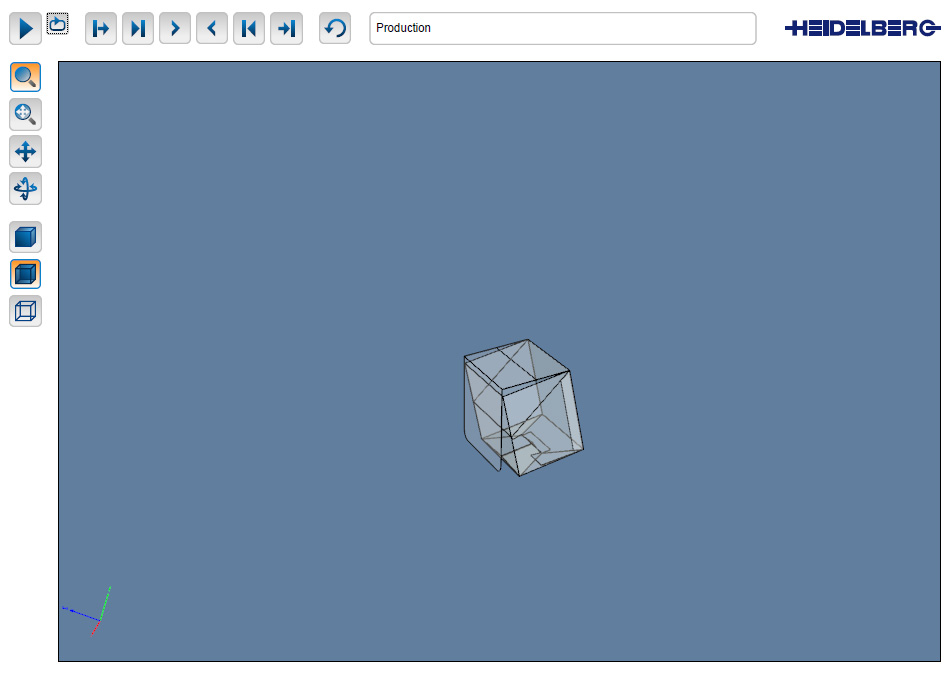The width and height of the screenshot is (950, 676).
Task: Switch to shaded-with-edges cube view
Action: click(25, 274)
